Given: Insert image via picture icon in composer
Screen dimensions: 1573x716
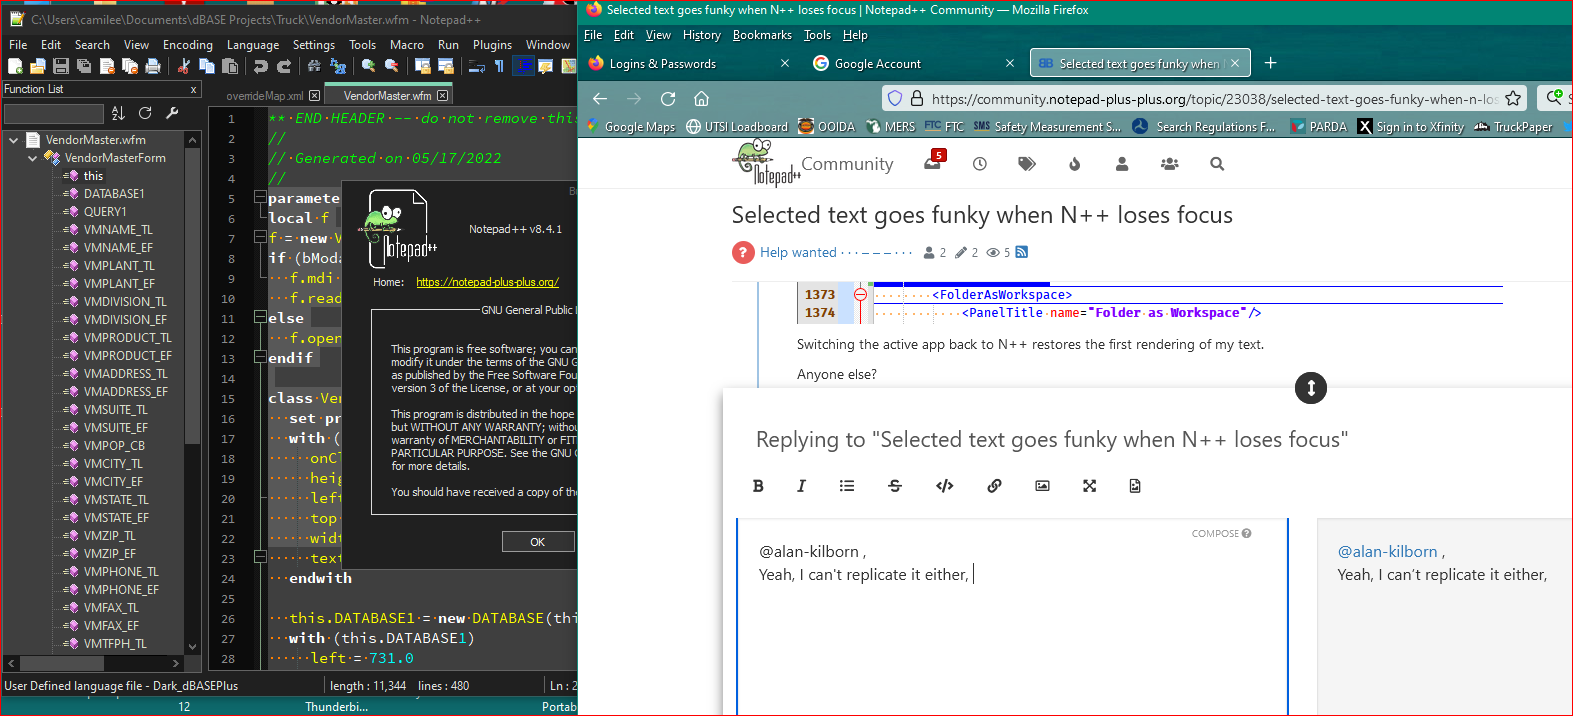Looking at the screenshot, I should pos(1042,486).
